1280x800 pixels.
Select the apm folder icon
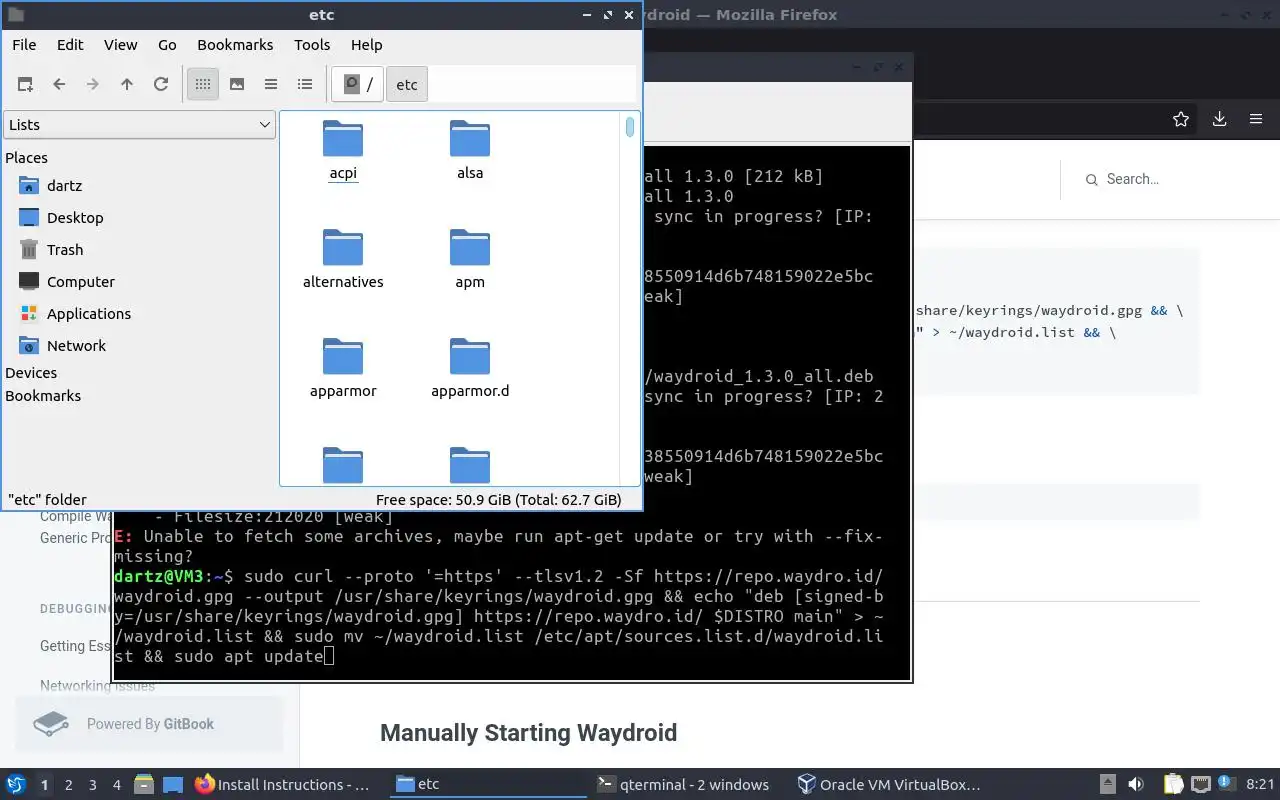[470, 248]
